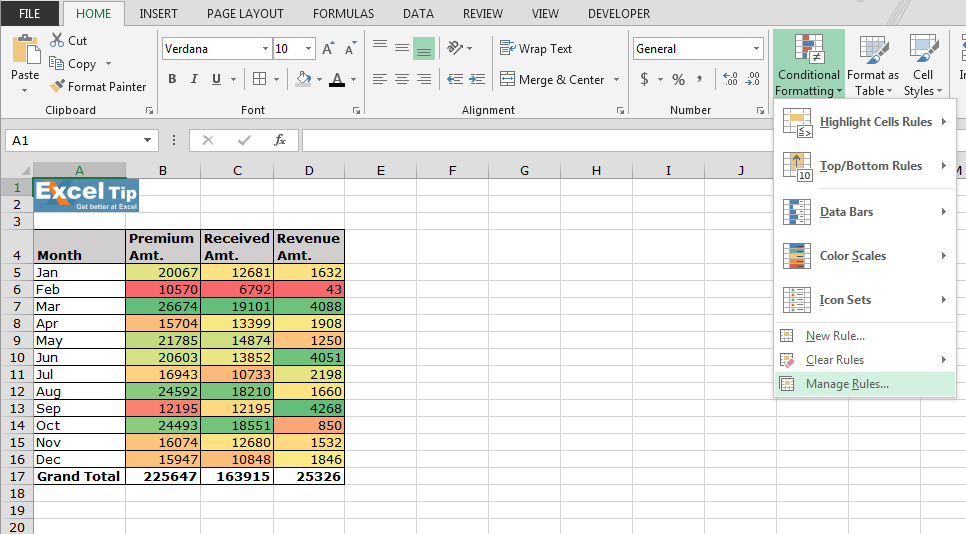
Task: Apply middle align to cells
Action: coord(402,48)
